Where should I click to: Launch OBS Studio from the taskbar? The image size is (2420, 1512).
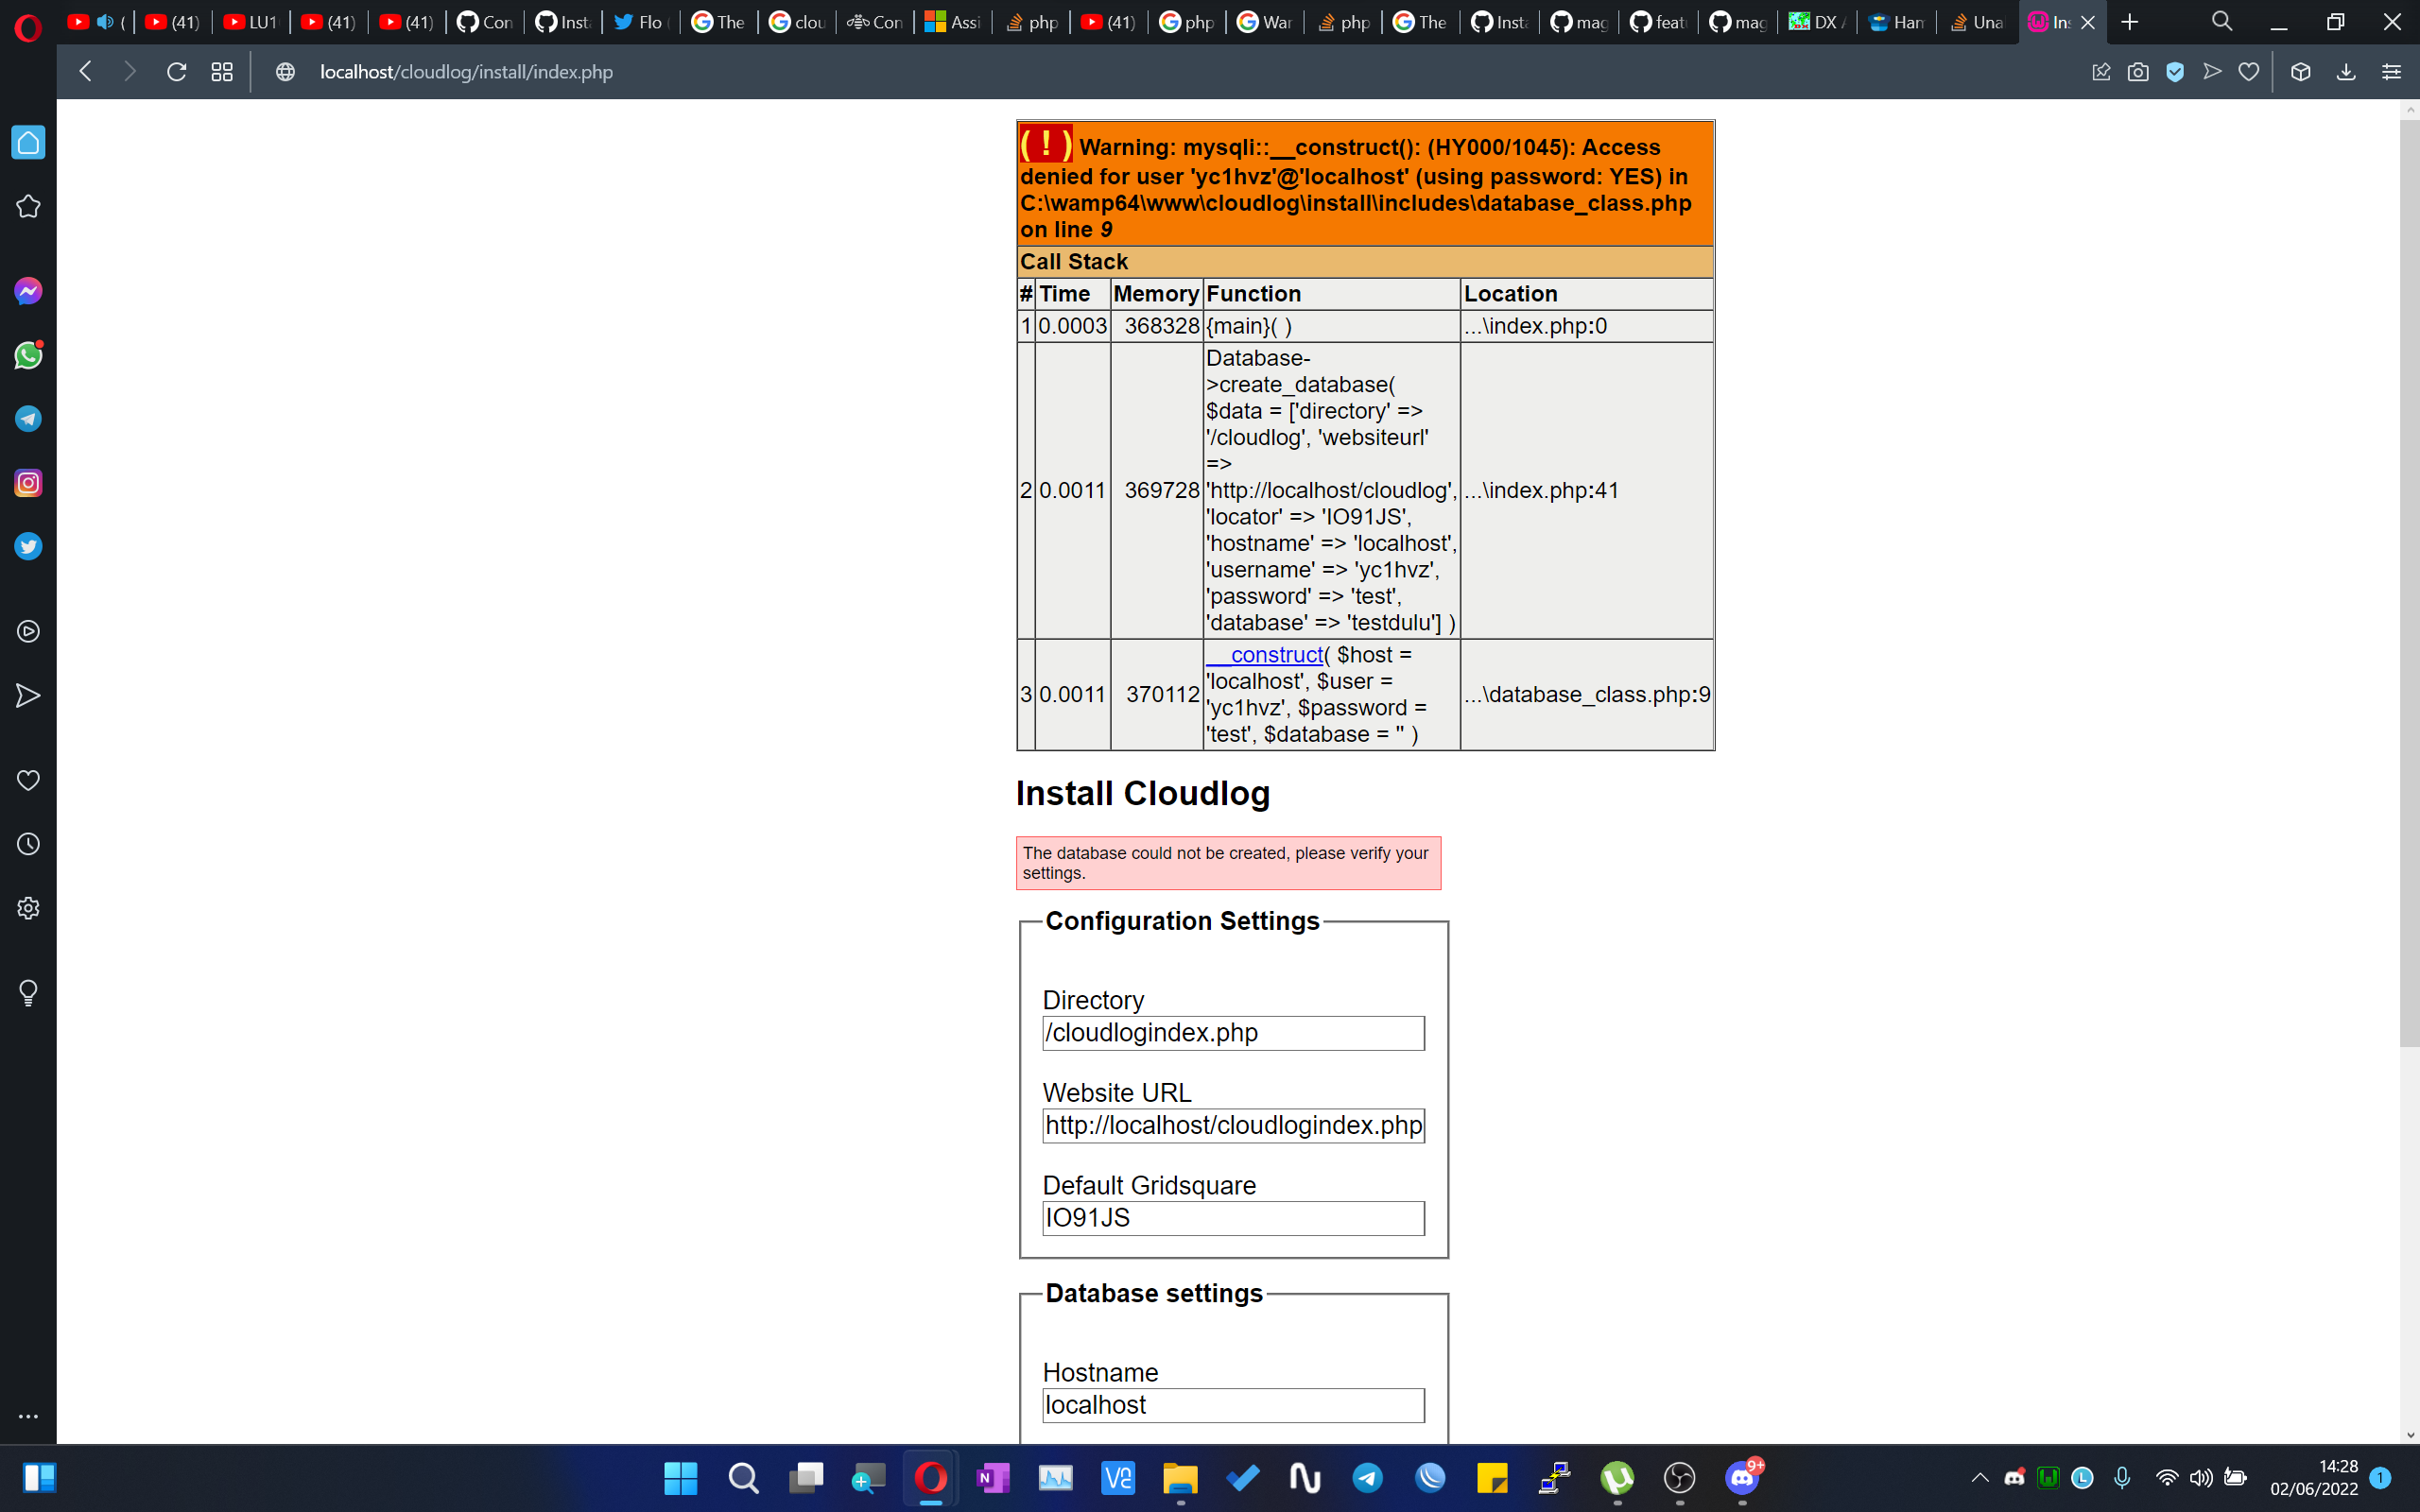(1680, 1479)
